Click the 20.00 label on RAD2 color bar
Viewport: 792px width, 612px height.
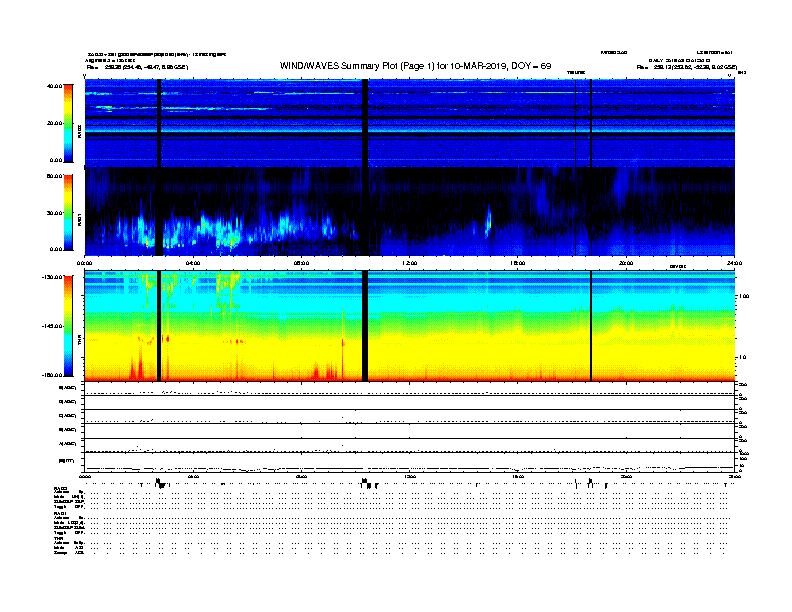[x=54, y=123]
